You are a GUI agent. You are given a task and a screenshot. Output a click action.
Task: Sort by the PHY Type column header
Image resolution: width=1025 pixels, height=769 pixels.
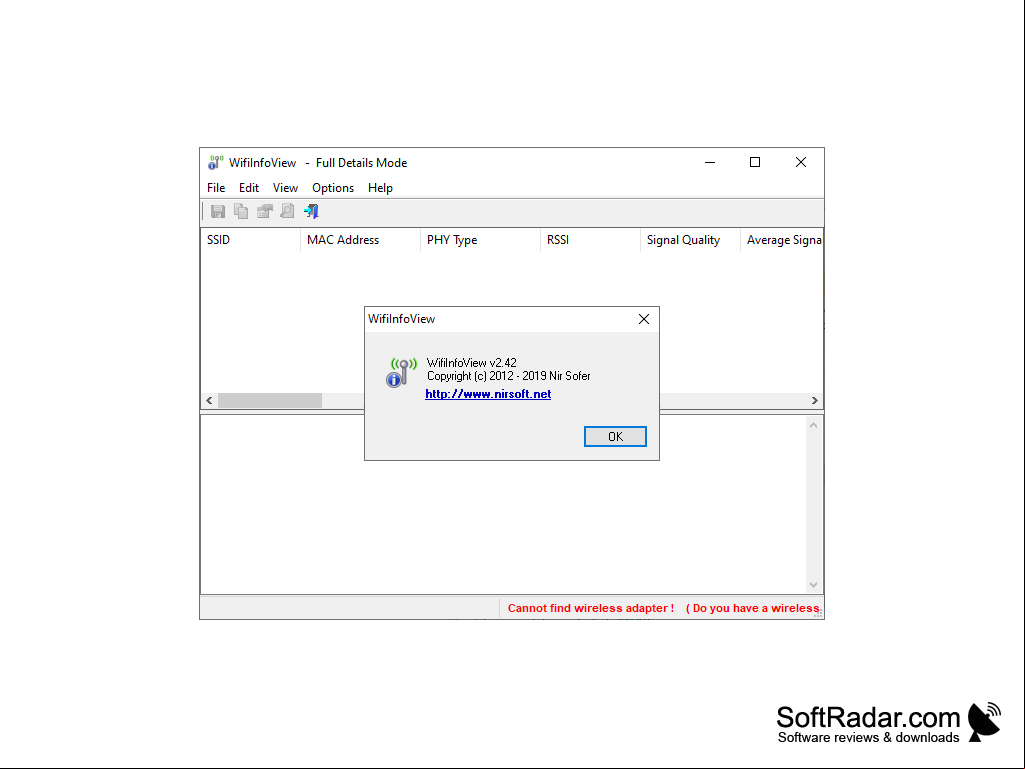click(480, 240)
